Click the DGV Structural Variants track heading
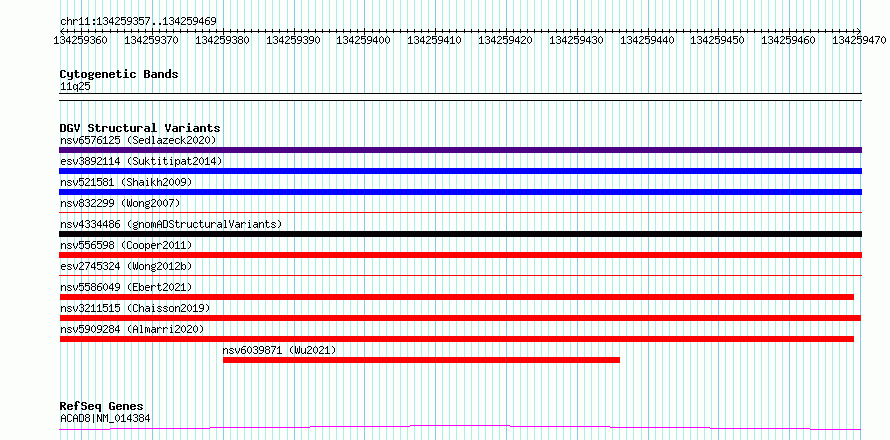 140,128
